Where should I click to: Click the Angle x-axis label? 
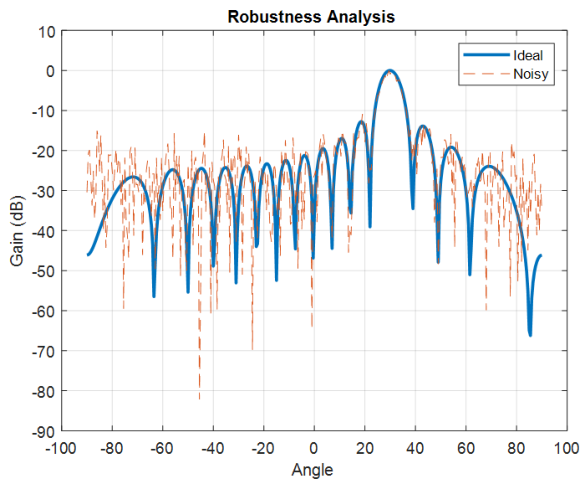click(x=312, y=470)
